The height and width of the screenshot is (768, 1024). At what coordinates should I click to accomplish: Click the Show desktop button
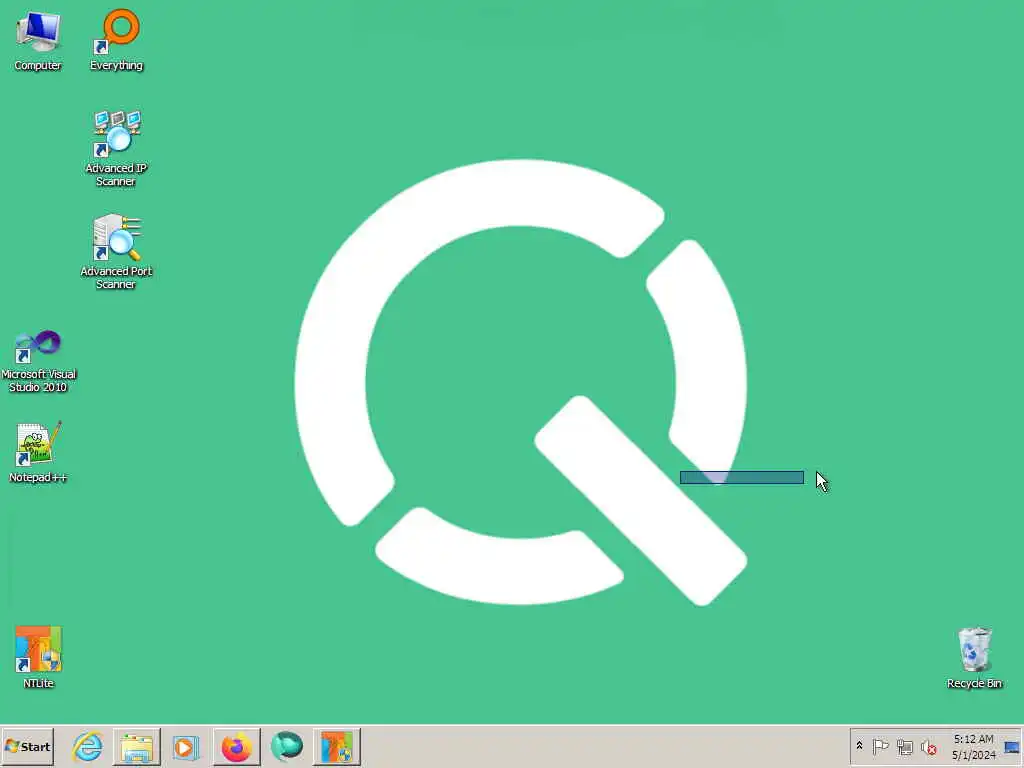coord(1012,746)
